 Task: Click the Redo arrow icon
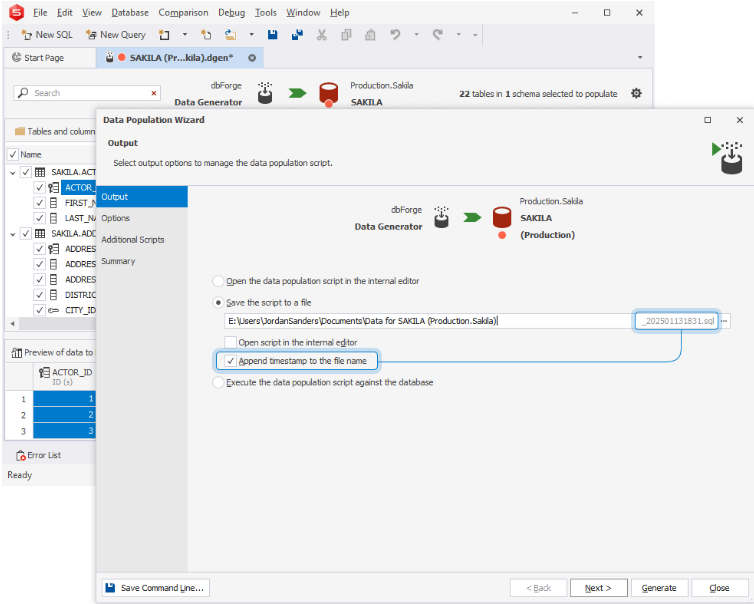[437, 35]
